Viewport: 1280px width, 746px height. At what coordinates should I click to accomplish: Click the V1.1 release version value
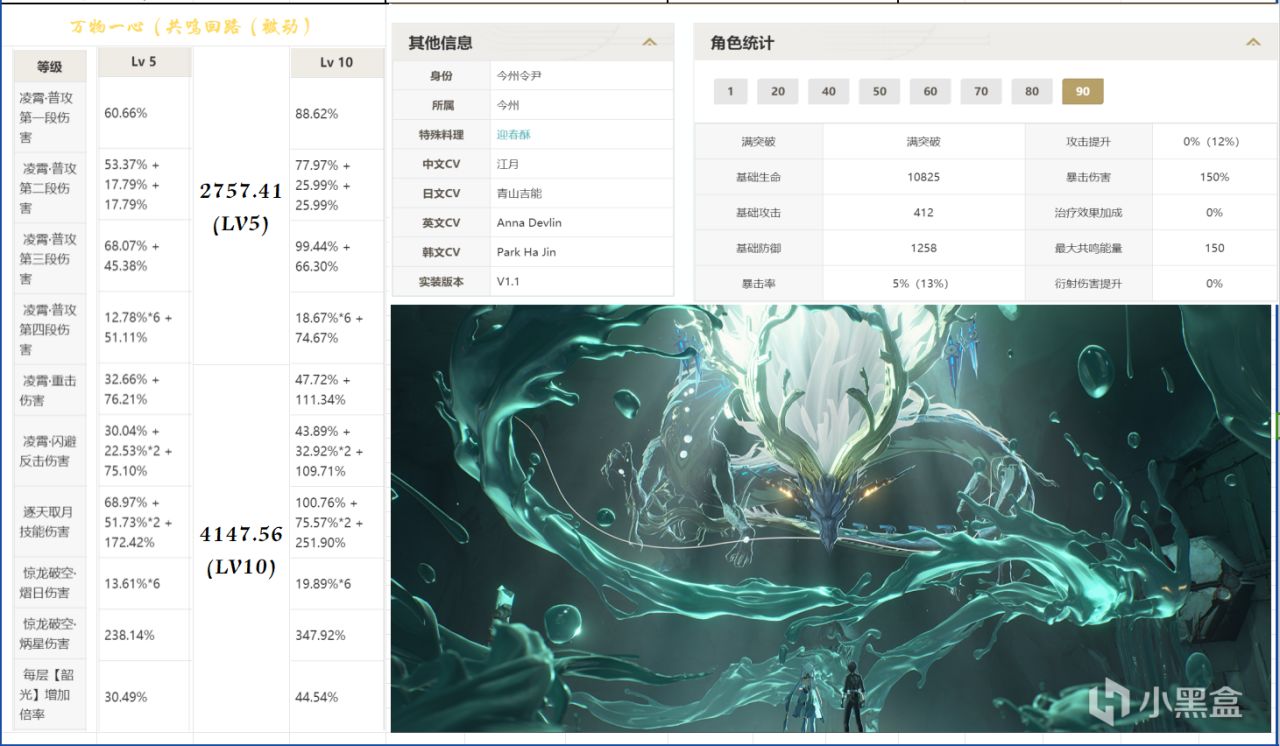[508, 282]
